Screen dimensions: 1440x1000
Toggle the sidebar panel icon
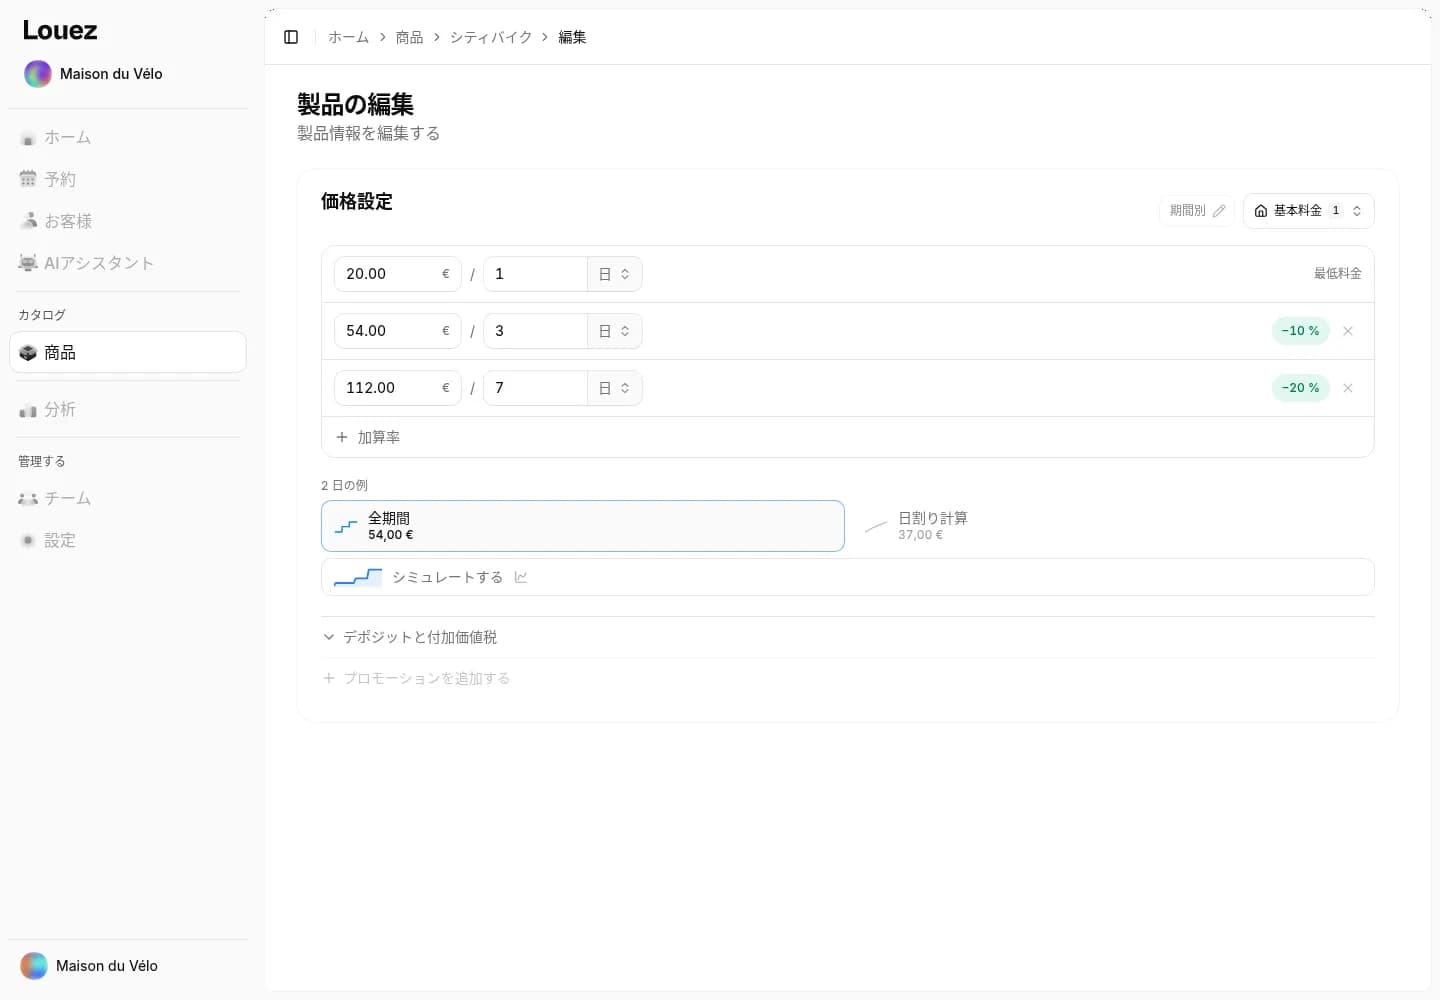click(x=291, y=37)
